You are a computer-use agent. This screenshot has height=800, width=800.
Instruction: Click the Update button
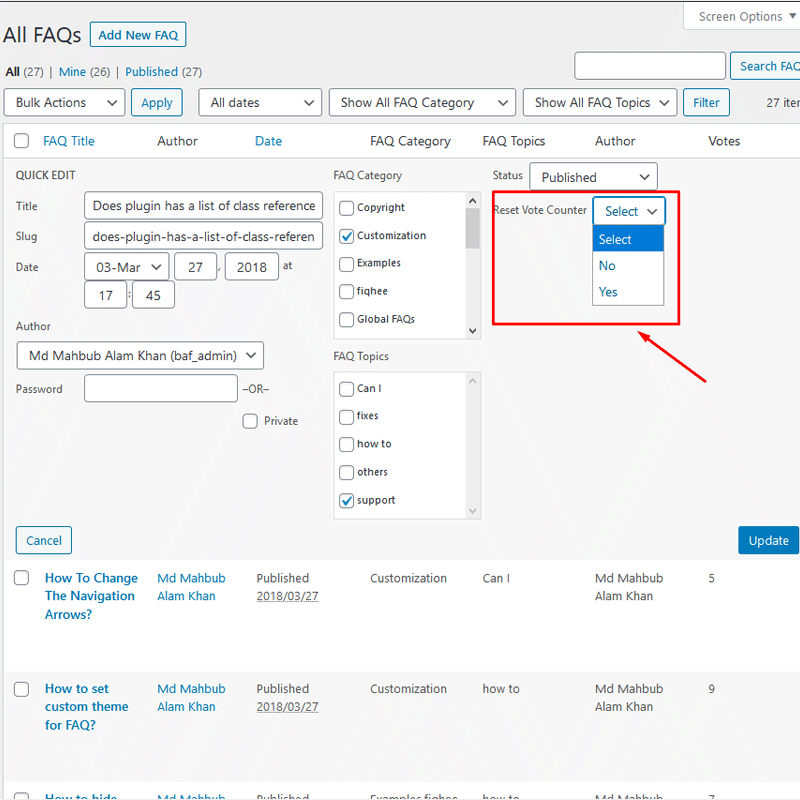click(768, 540)
